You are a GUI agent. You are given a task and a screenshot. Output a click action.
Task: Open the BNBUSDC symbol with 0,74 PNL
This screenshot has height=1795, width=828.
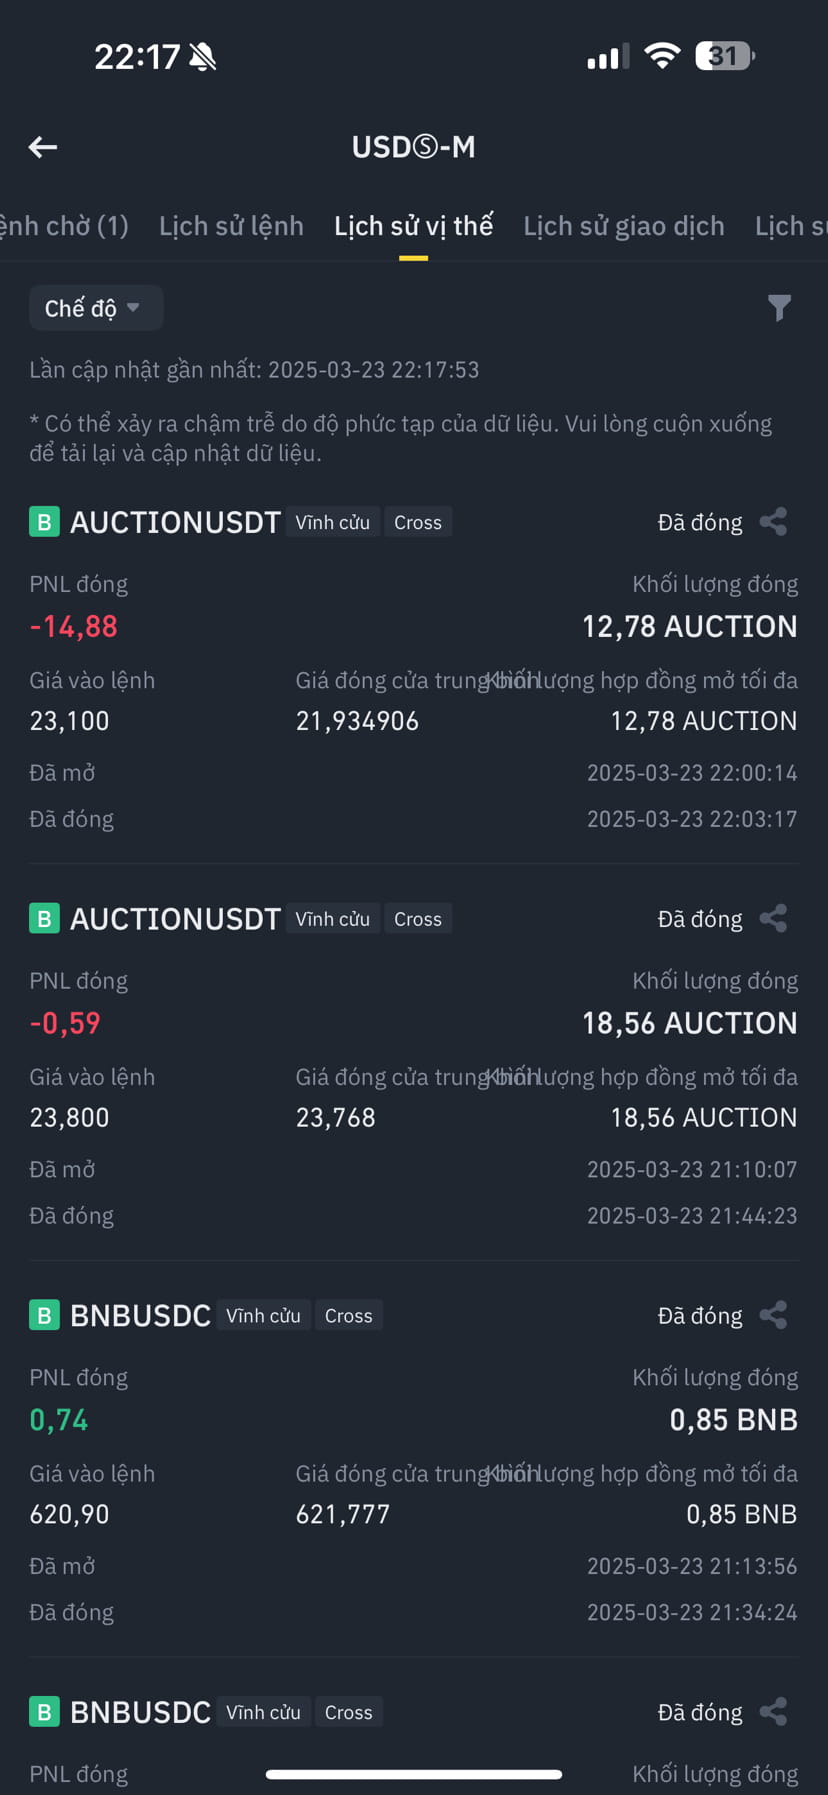(x=140, y=1315)
